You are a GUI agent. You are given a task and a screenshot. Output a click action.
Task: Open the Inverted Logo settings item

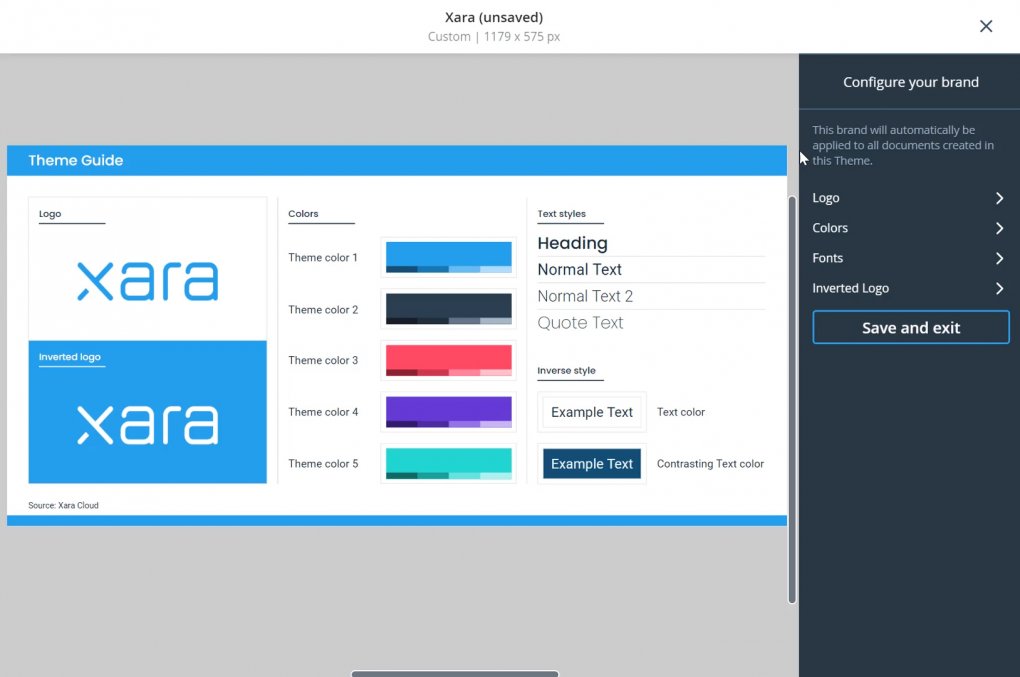point(909,288)
